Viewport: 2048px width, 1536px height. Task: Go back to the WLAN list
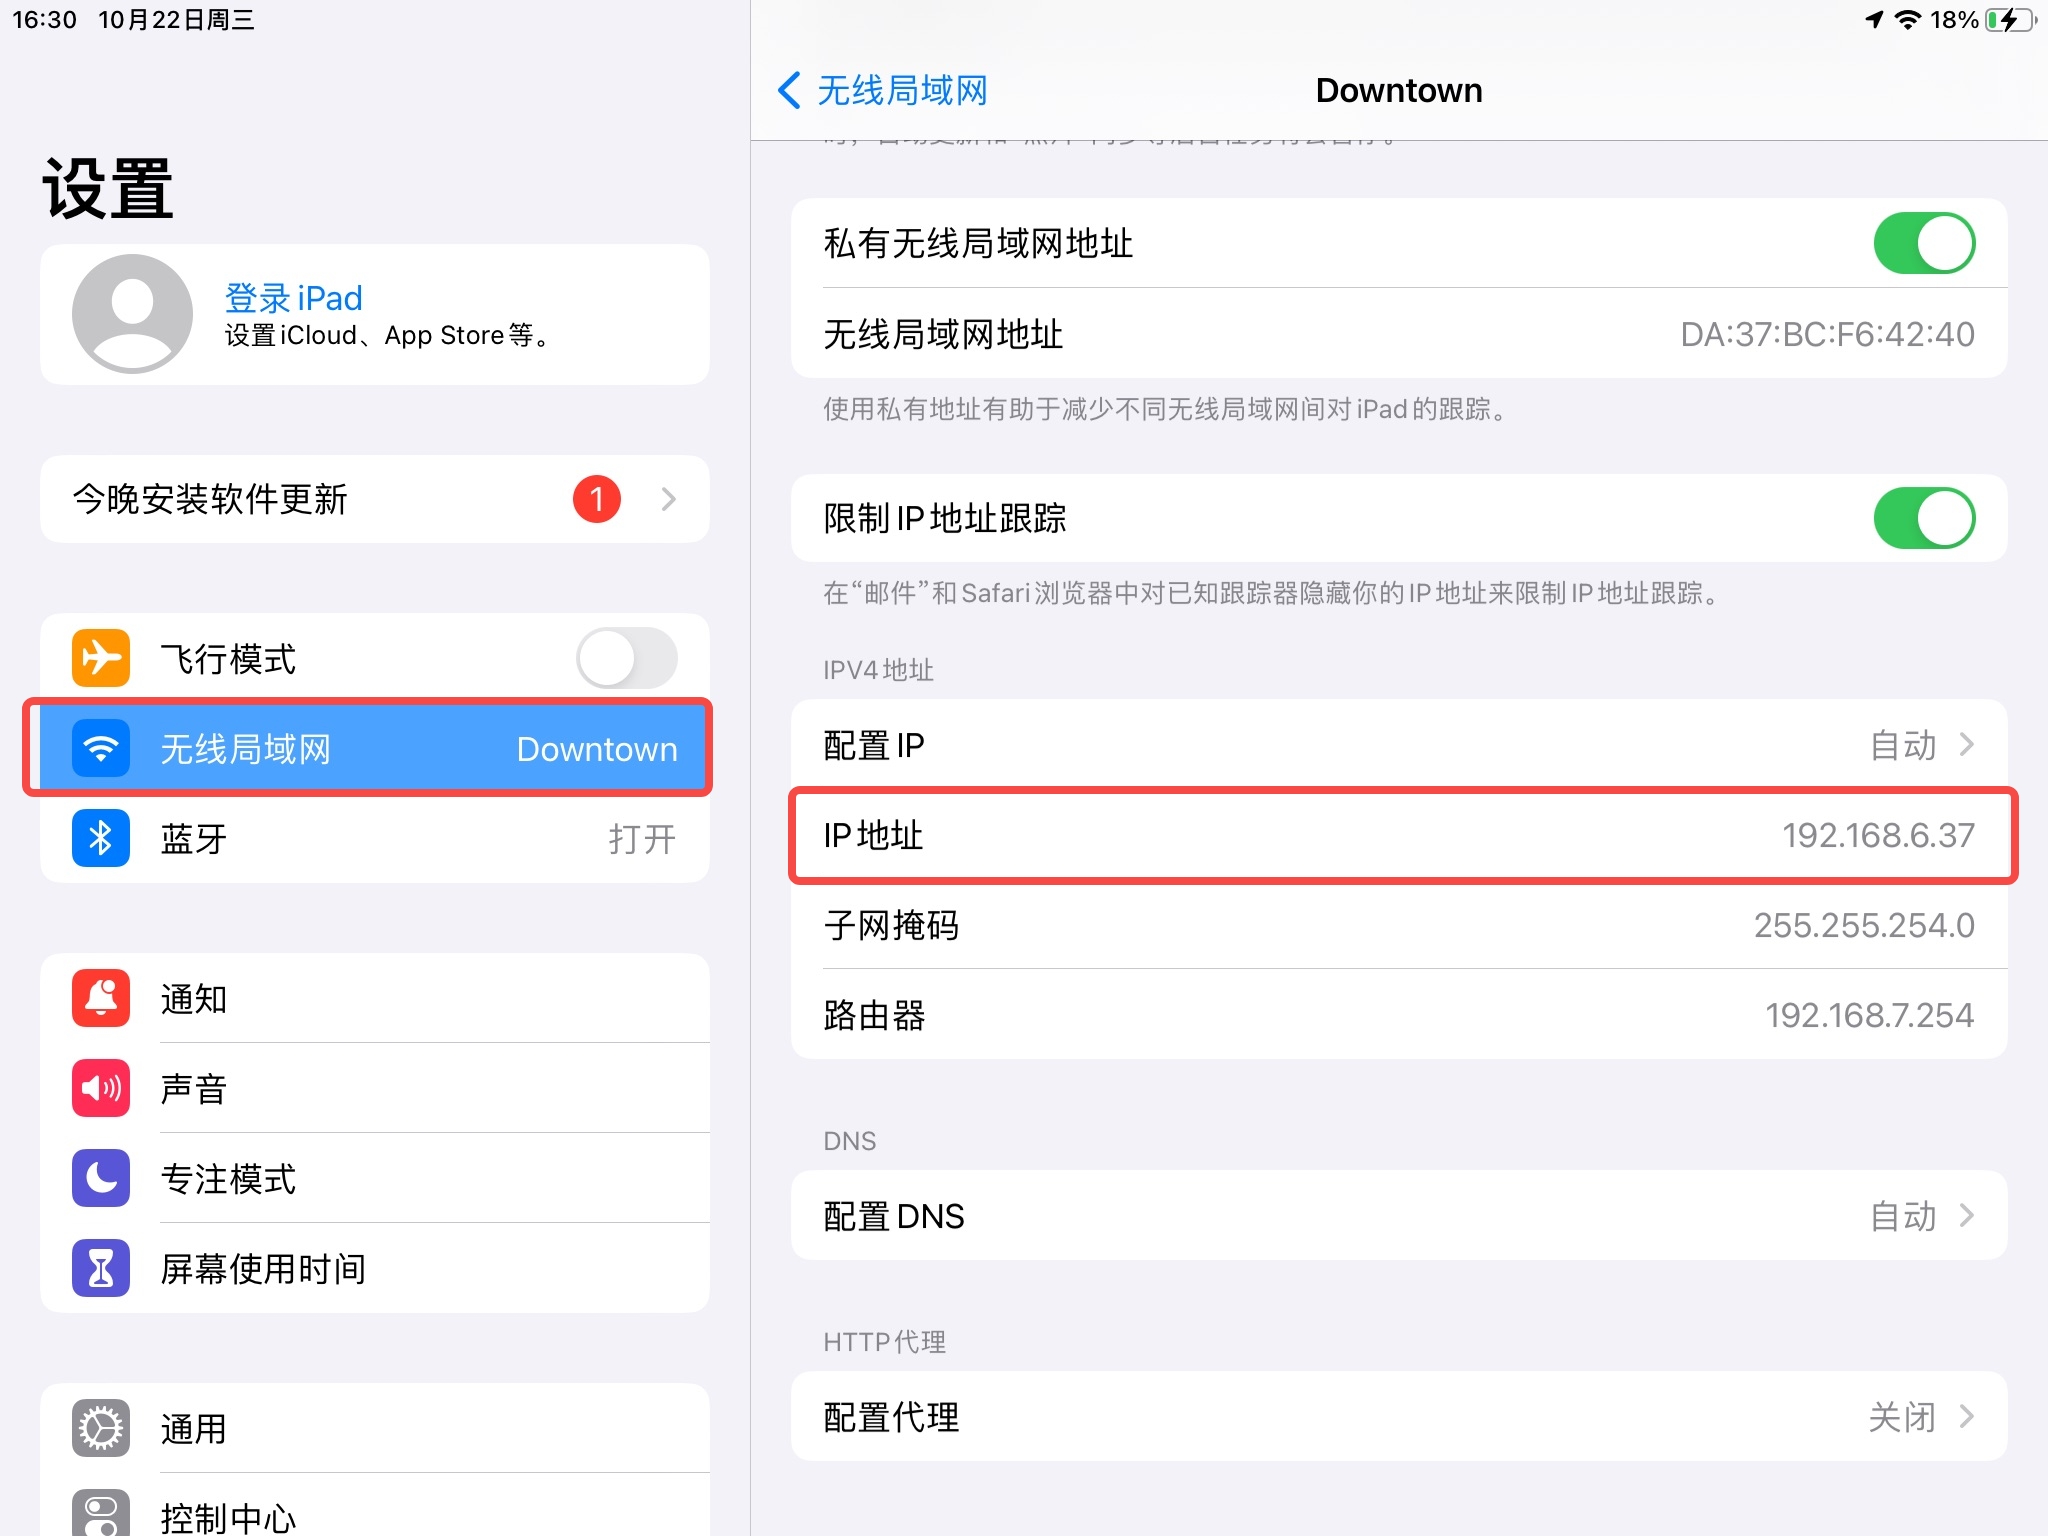[x=882, y=91]
